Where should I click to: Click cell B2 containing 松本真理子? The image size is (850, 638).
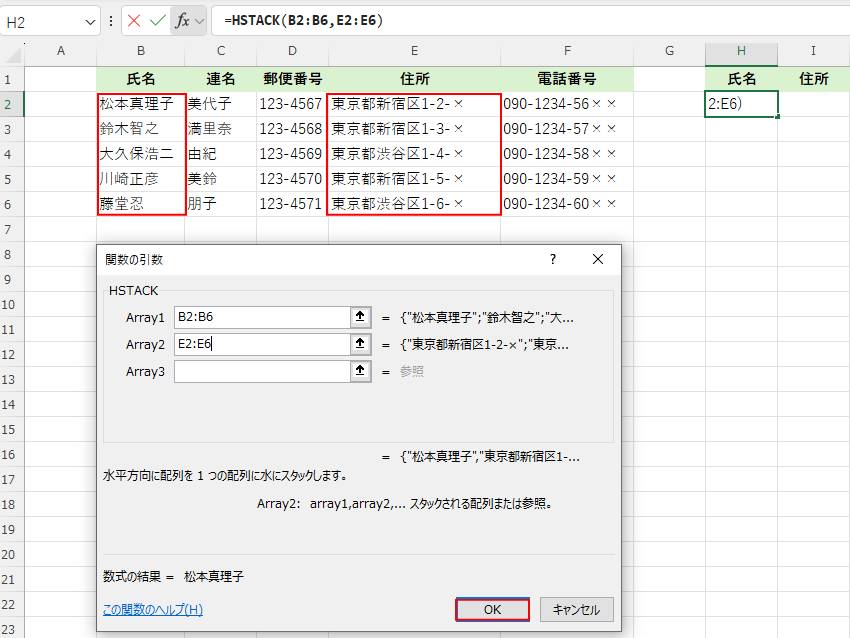click(x=141, y=103)
